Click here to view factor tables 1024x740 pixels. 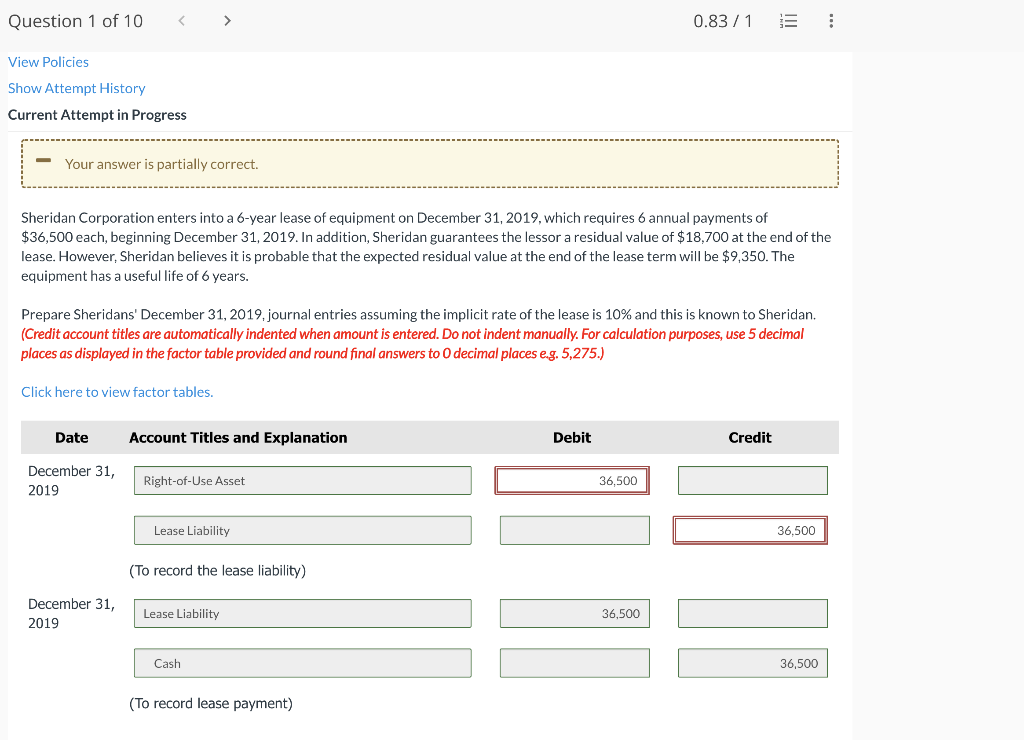click(x=117, y=392)
